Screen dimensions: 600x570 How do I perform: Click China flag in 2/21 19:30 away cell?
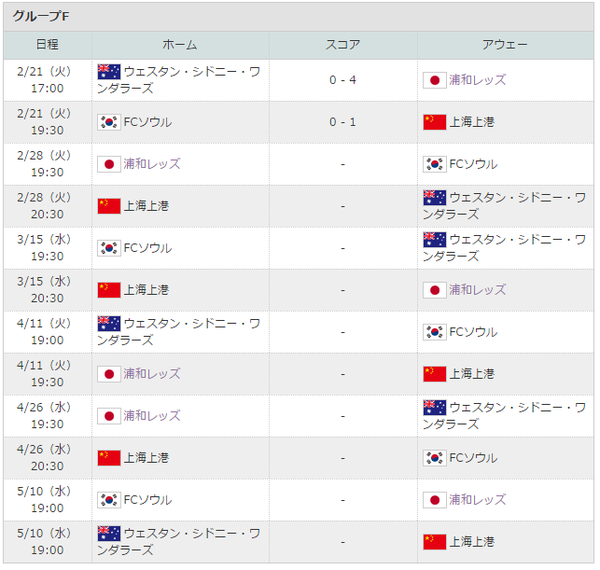[x=435, y=122]
